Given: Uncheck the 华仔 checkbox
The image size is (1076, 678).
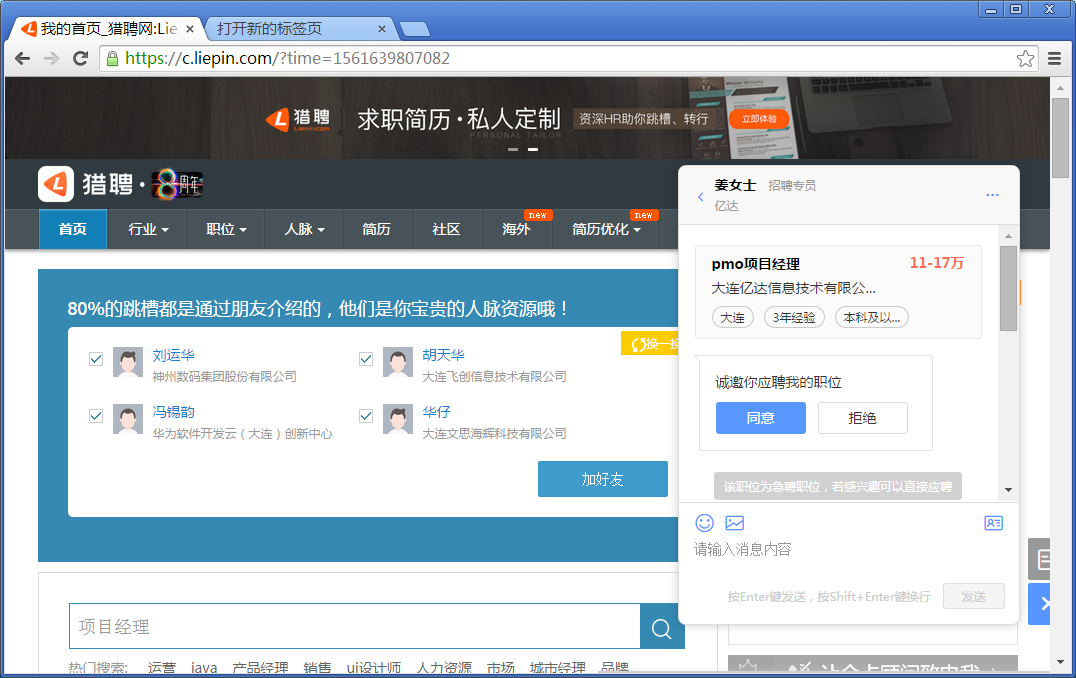Looking at the screenshot, I should coord(366,416).
